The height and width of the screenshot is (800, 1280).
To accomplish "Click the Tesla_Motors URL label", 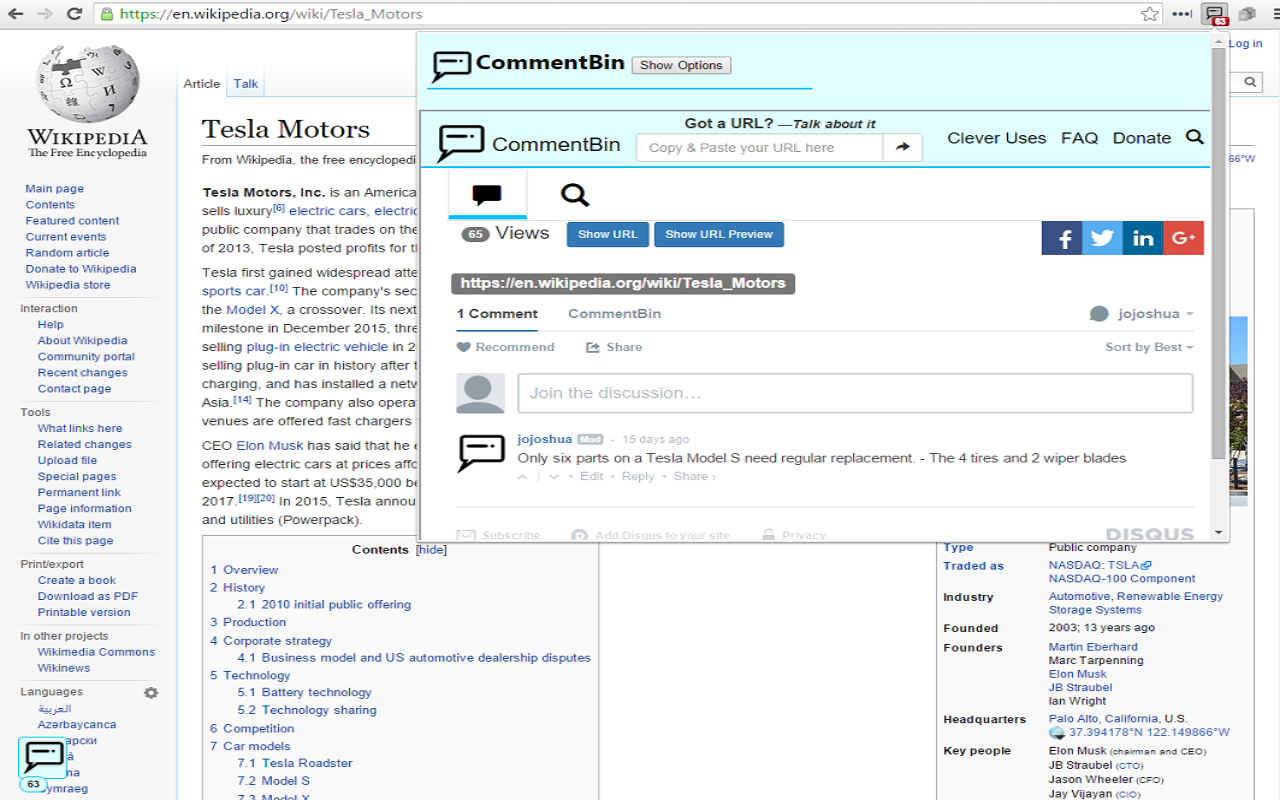I will 623,283.
